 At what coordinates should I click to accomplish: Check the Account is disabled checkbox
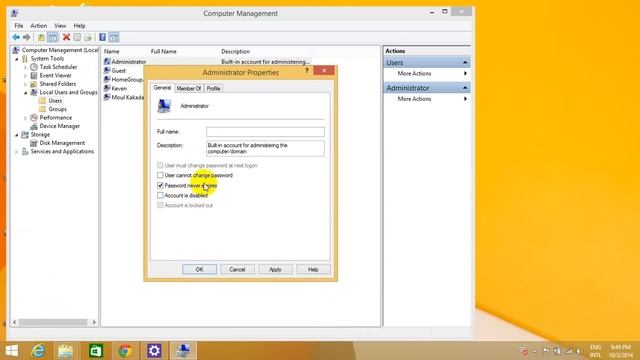(x=160, y=196)
